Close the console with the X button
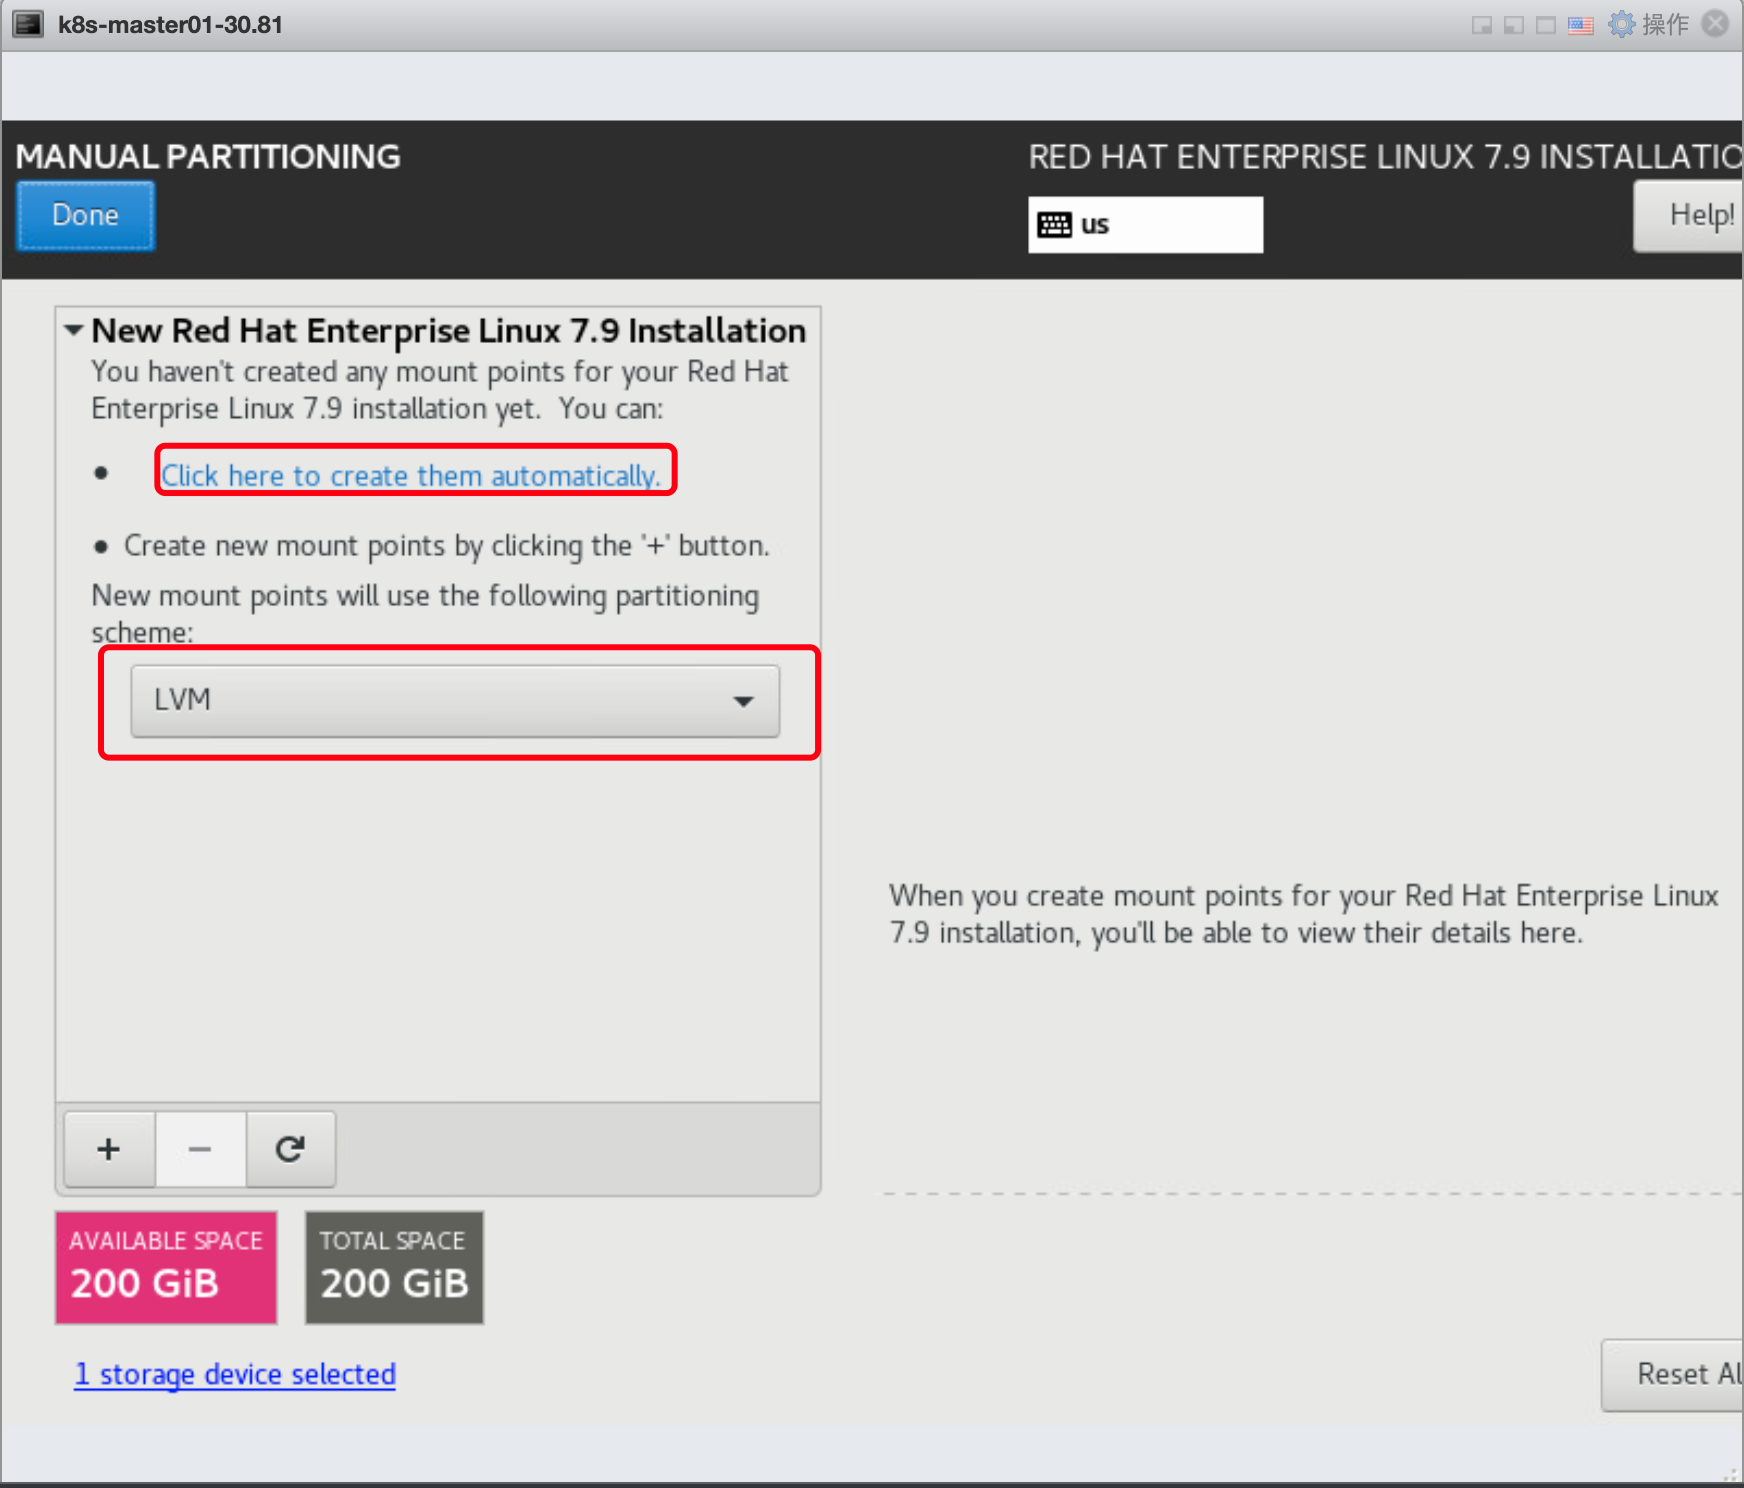The image size is (1744, 1488). pos(1716,24)
